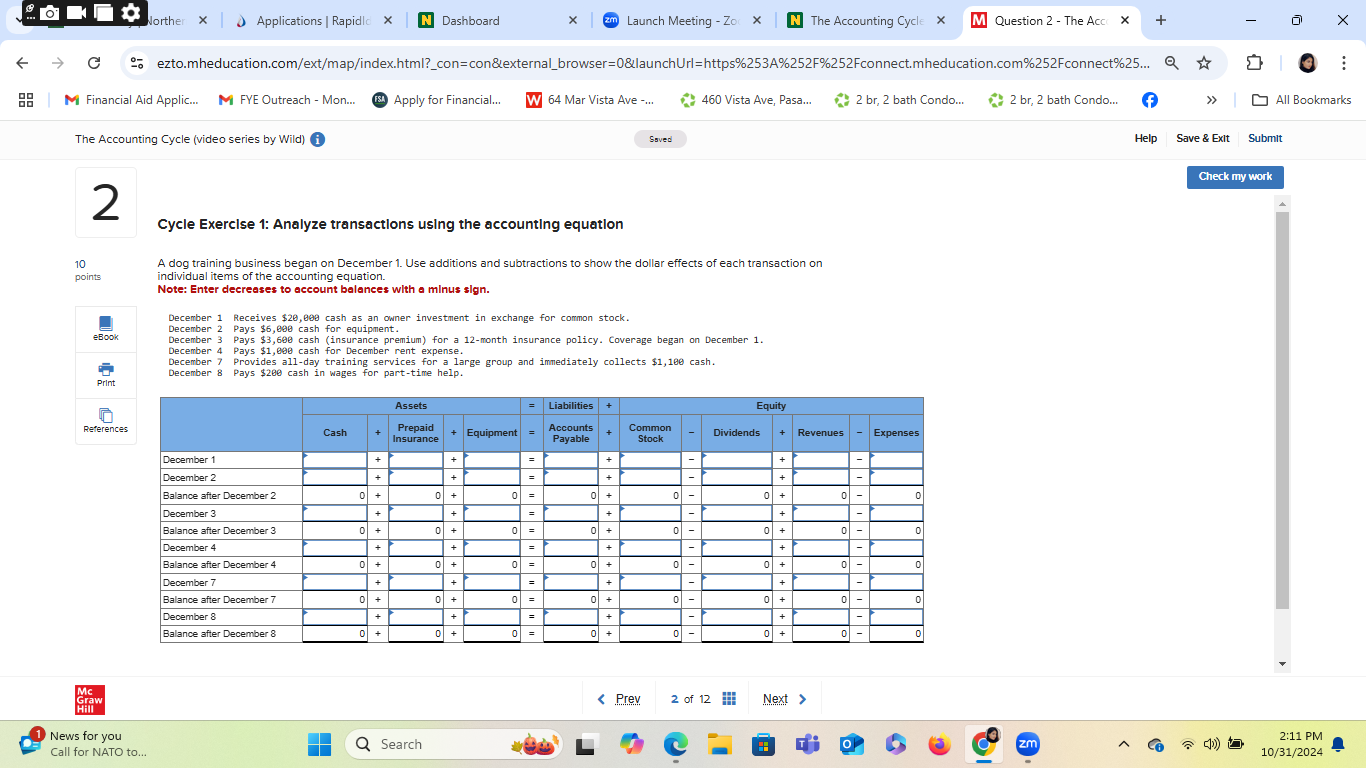Open the Apply for Financial... bookmark
Screen dimensions: 1366x768
point(437,100)
